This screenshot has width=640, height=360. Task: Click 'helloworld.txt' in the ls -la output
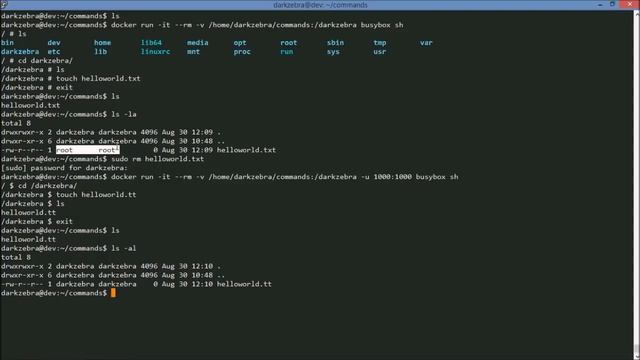246,150
